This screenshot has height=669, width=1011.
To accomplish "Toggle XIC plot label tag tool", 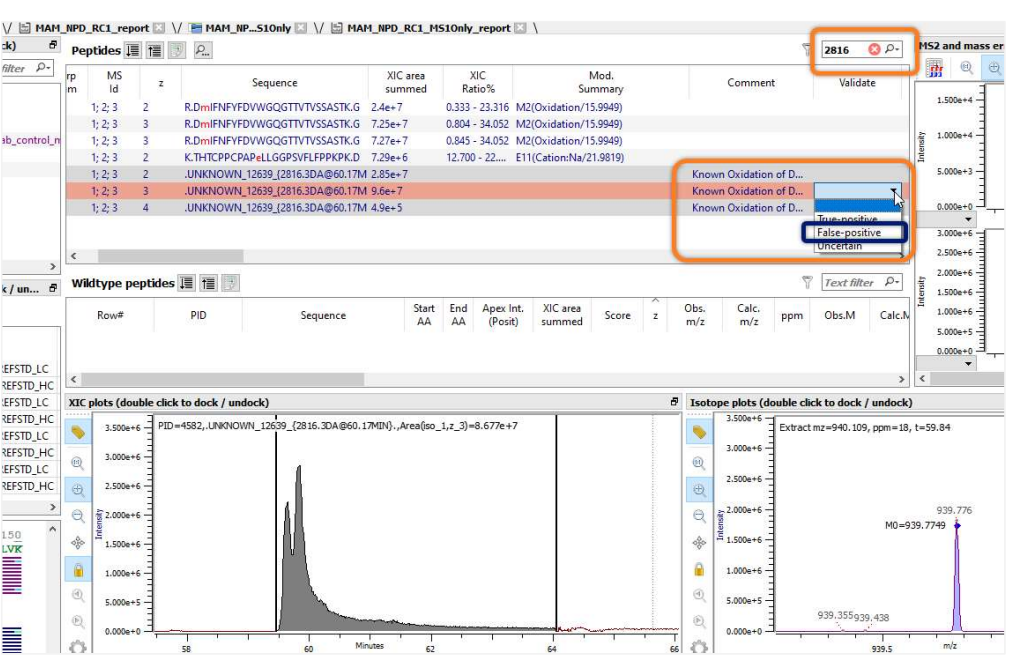I will [78, 432].
